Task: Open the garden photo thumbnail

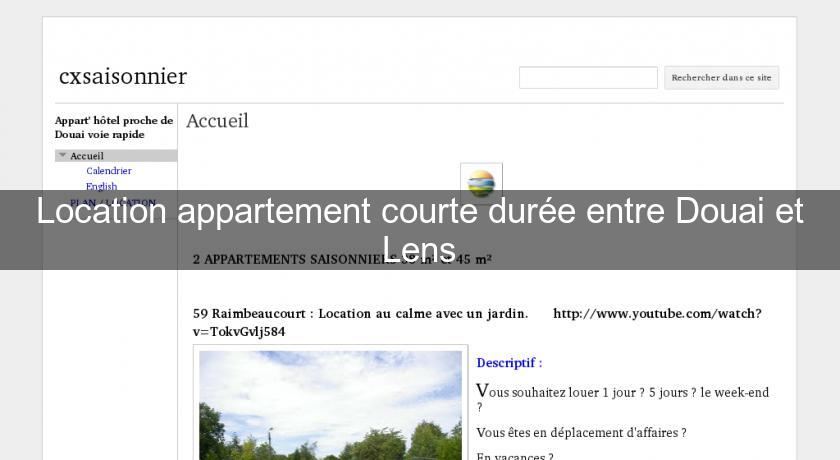Action: pos(331,404)
